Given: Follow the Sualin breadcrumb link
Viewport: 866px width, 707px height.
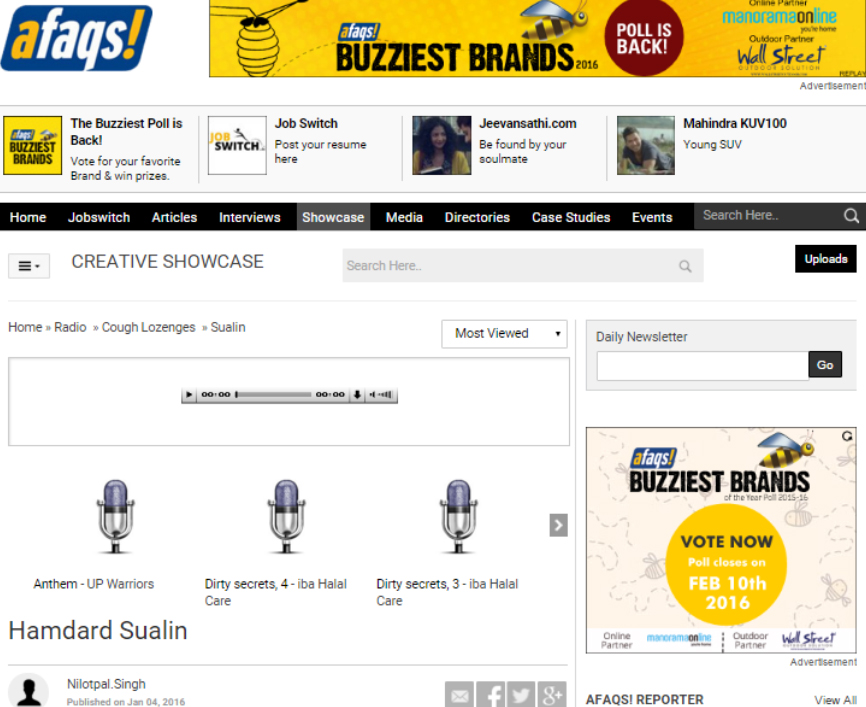Looking at the screenshot, I should click(228, 327).
